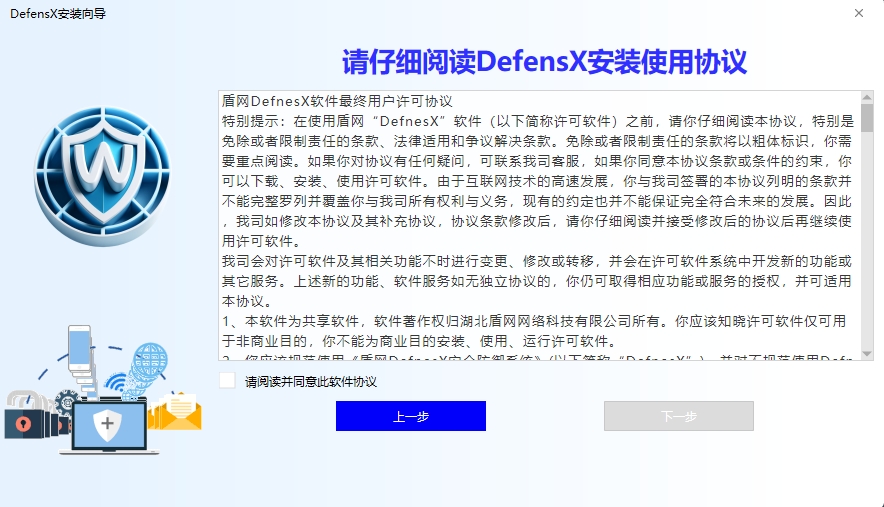Click the paragraph starting 特别提示

(x=537, y=181)
